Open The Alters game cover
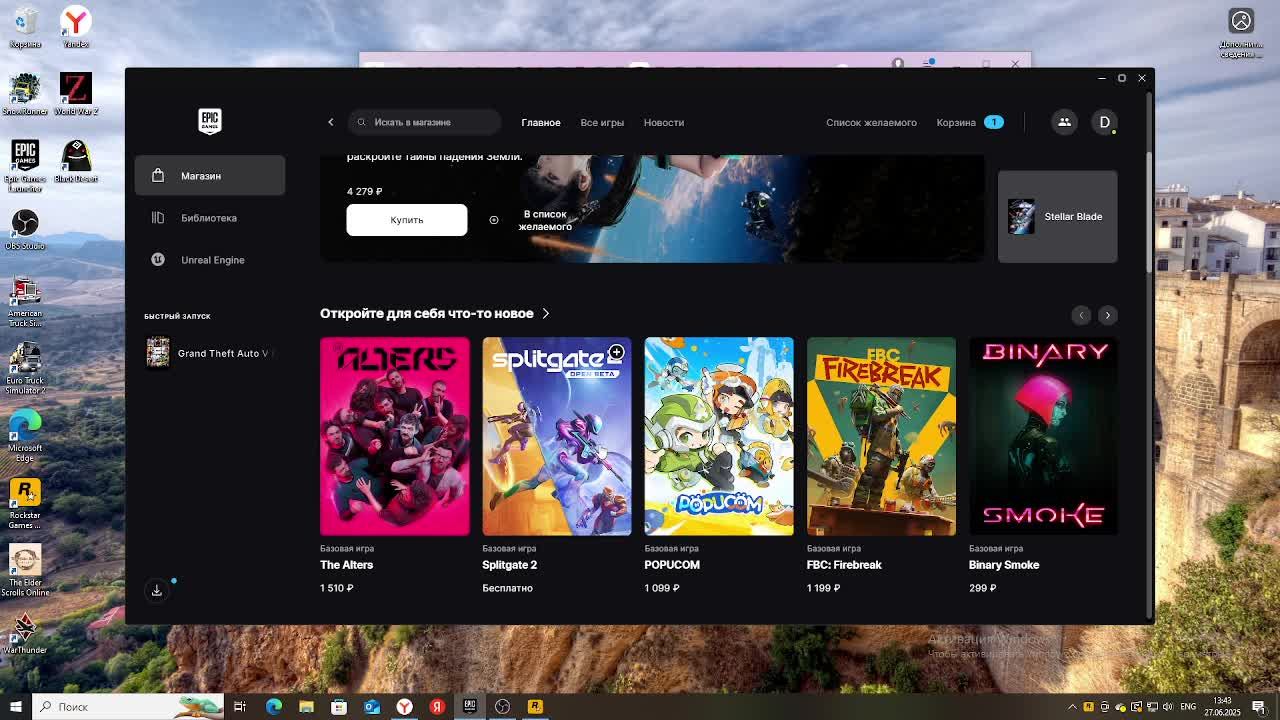This screenshot has height=720, width=1280. click(x=395, y=436)
